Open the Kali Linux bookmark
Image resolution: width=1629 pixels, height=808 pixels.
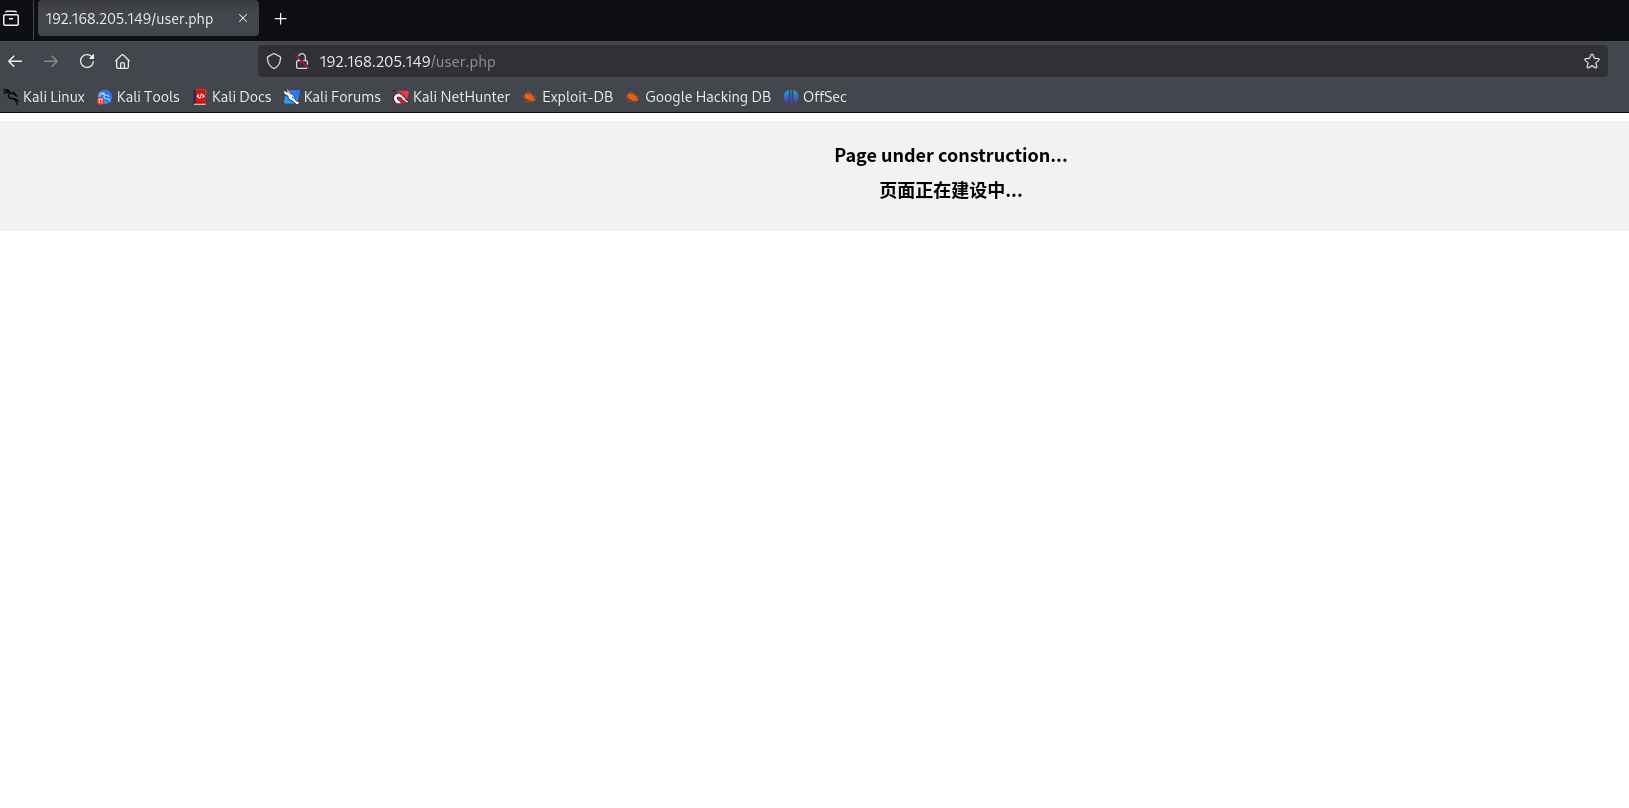pos(45,97)
